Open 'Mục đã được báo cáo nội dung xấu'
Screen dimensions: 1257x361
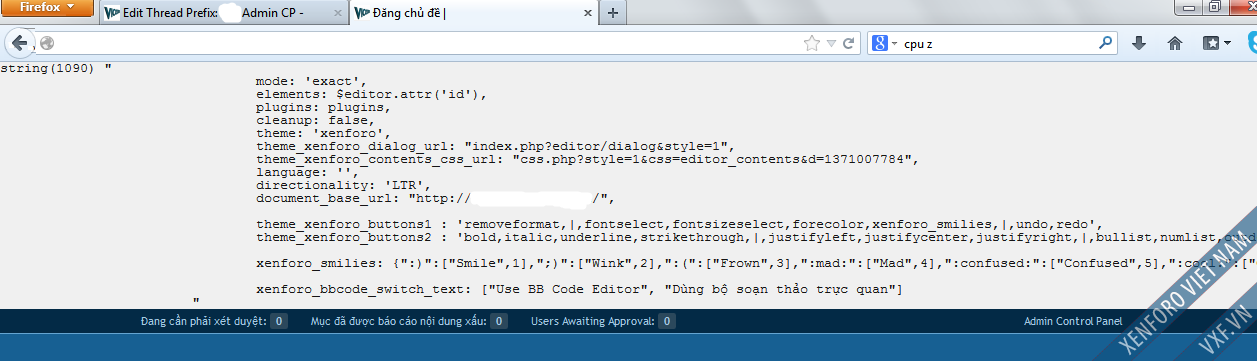408,322
